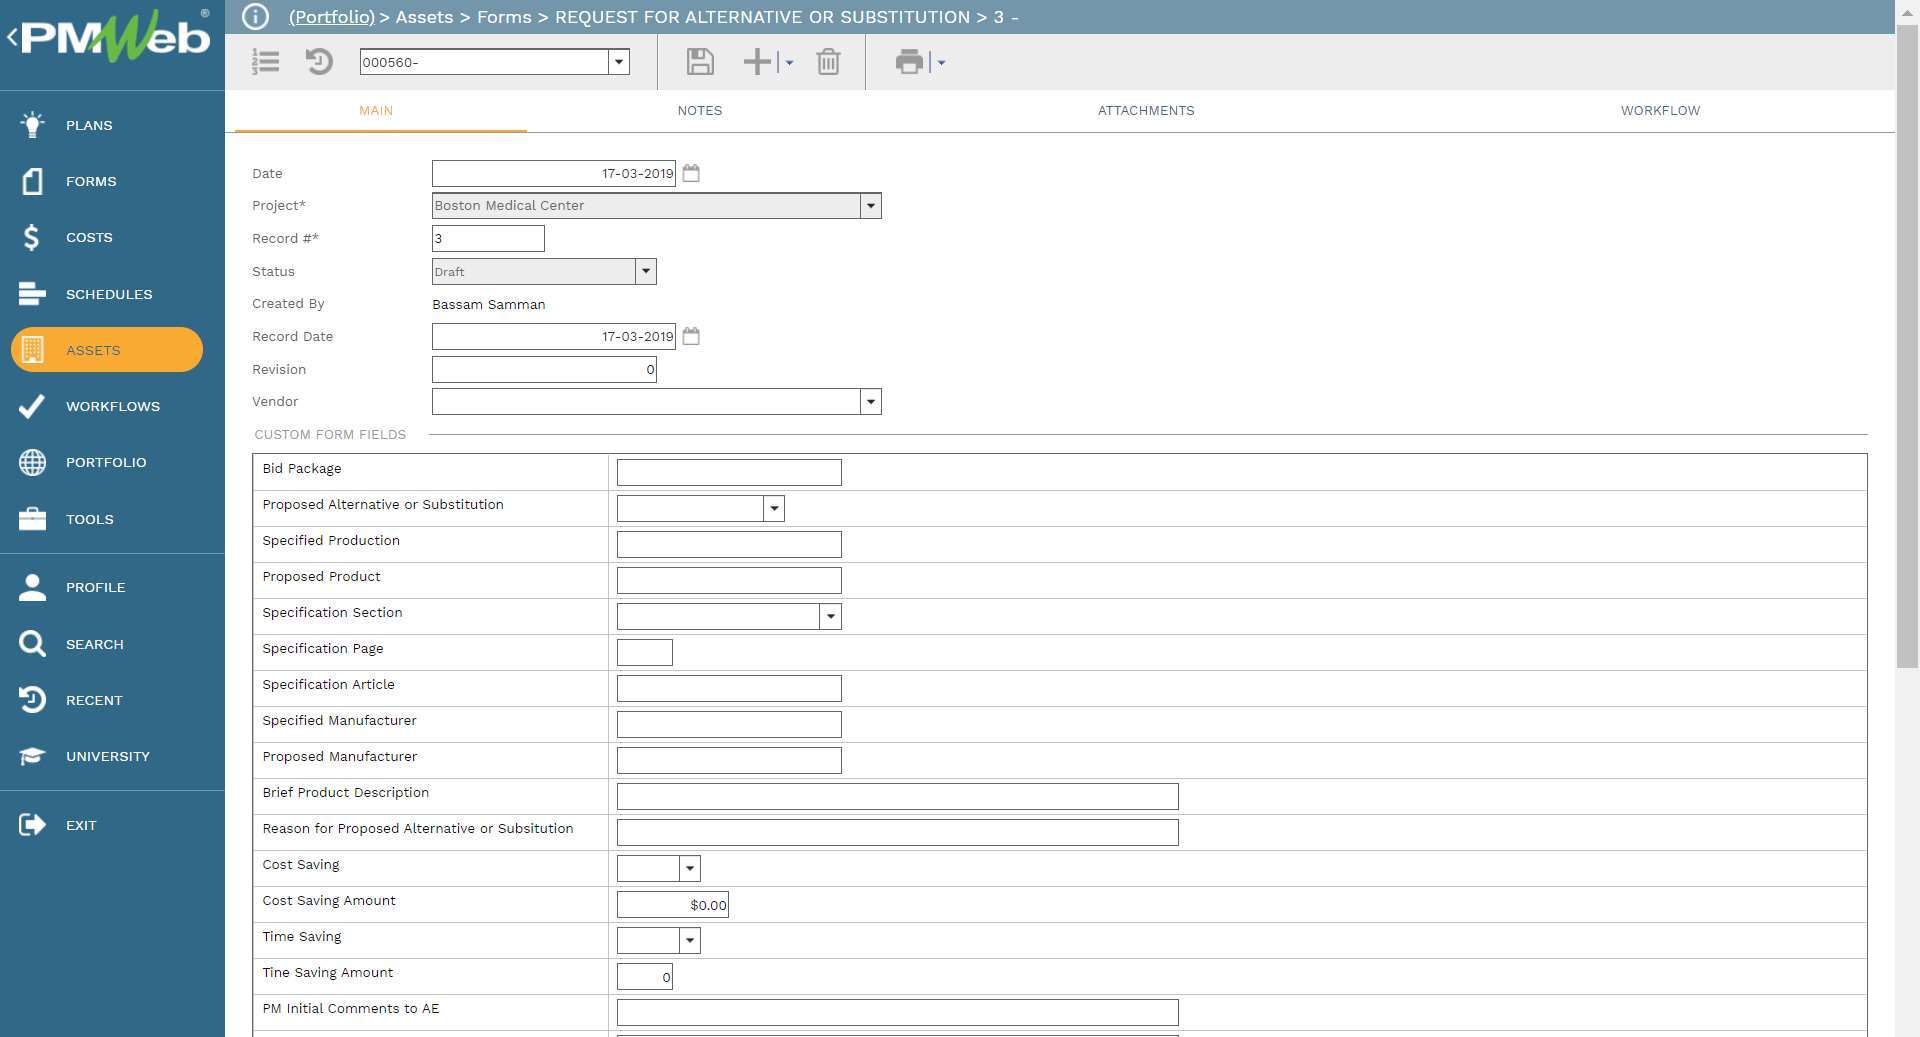Screen dimensions: 1920x1037
Task: Open the calendar picker beside Date
Action: coord(691,173)
